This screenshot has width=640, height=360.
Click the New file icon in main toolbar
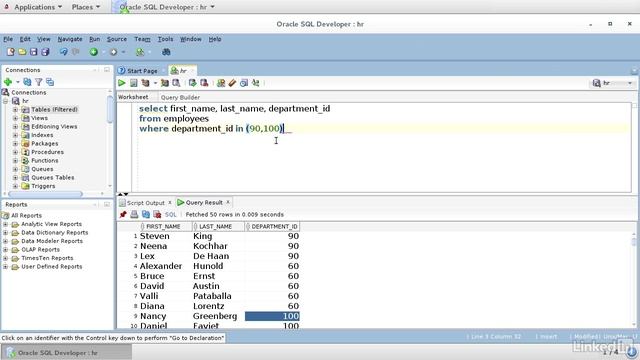[x=11, y=52]
